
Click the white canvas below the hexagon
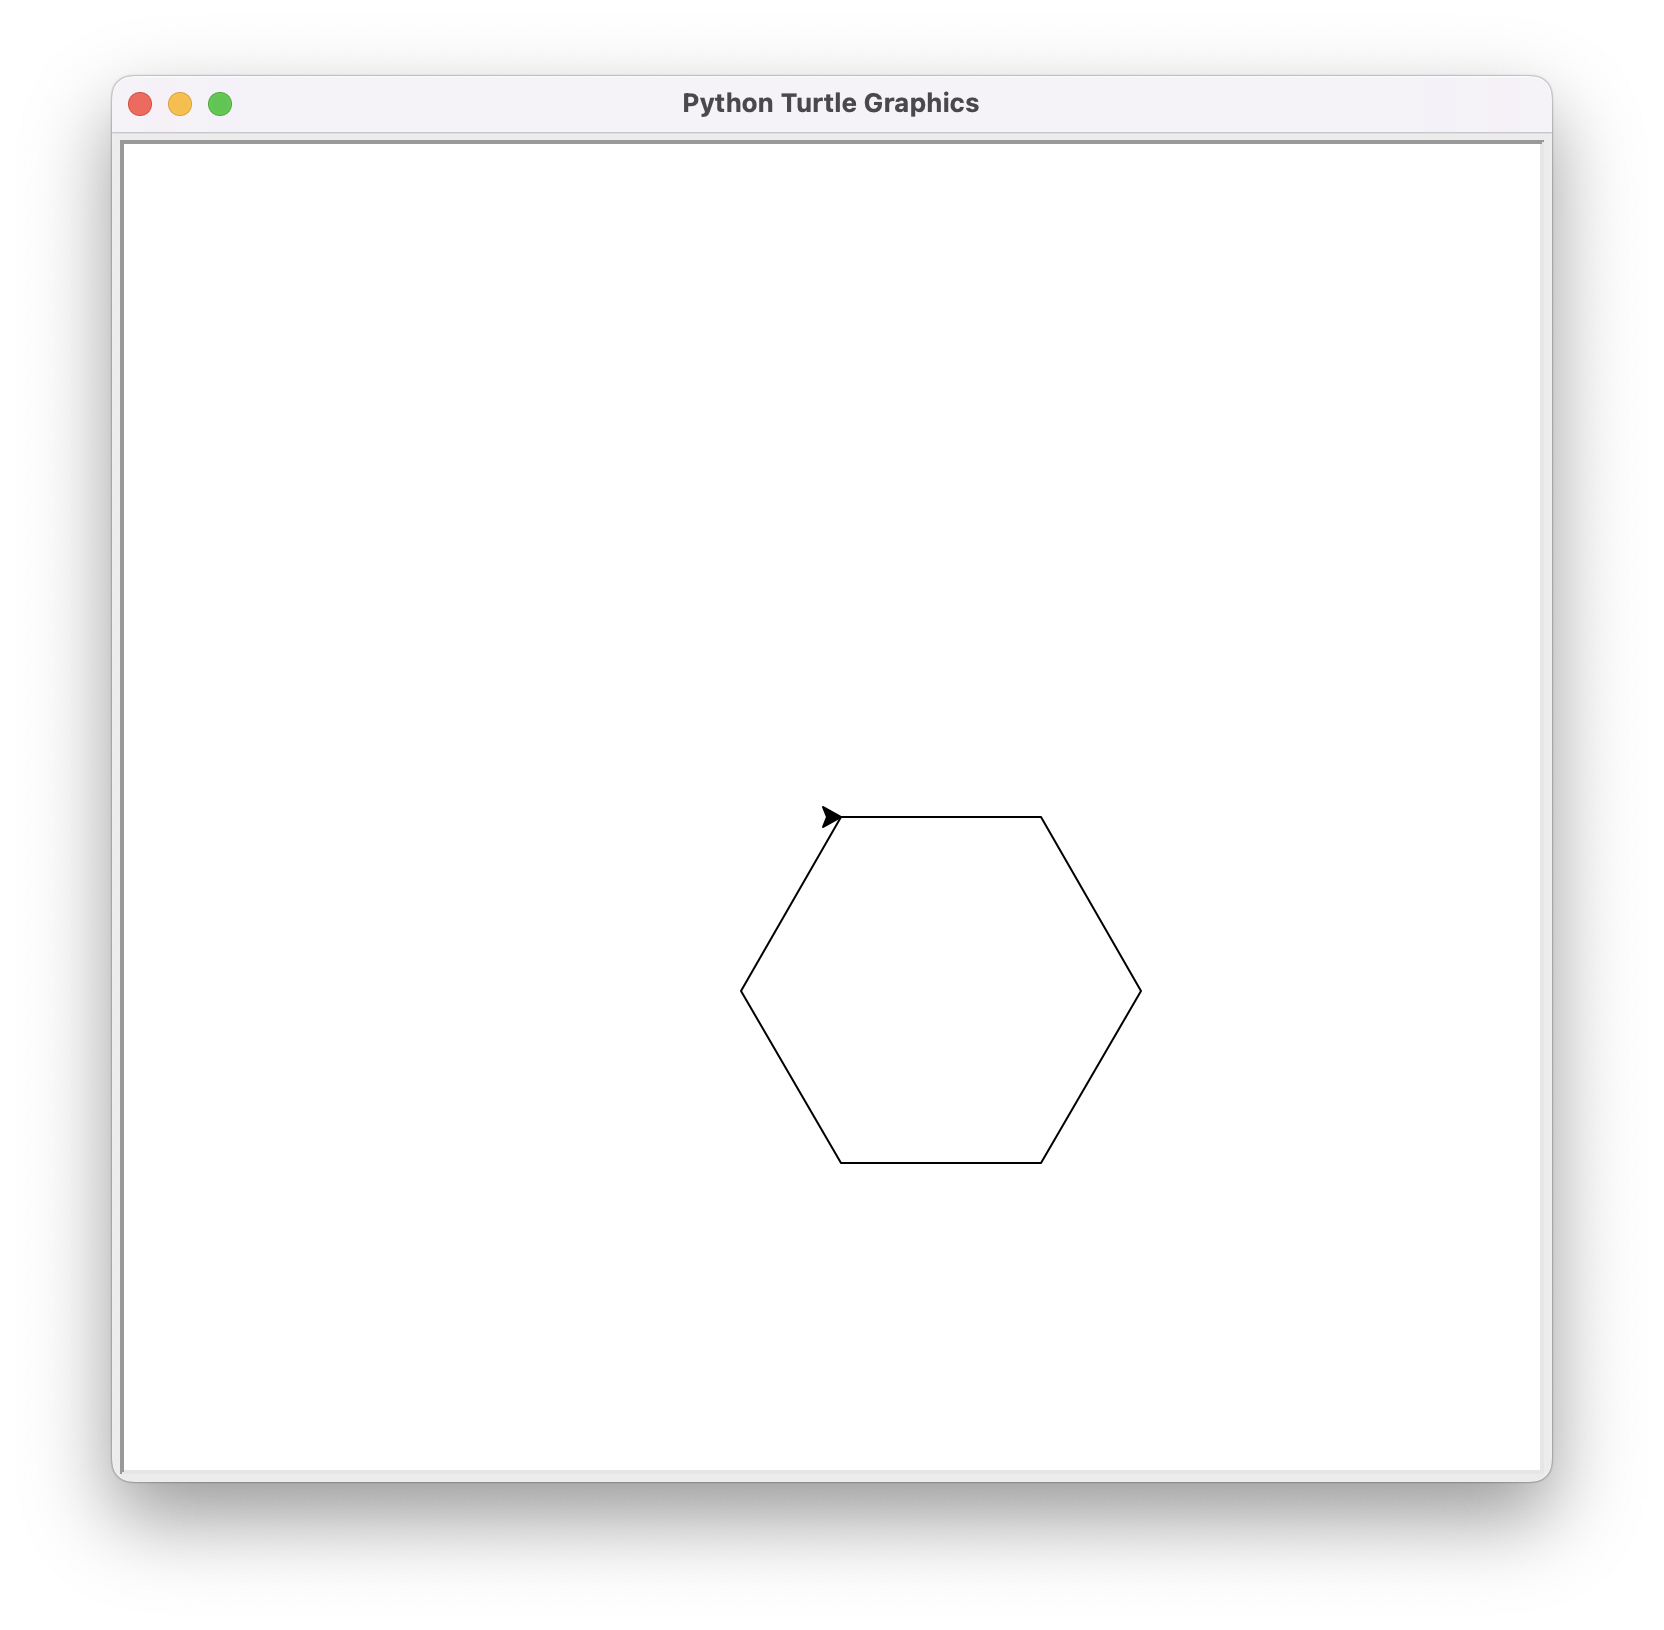tap(940, 1350)
